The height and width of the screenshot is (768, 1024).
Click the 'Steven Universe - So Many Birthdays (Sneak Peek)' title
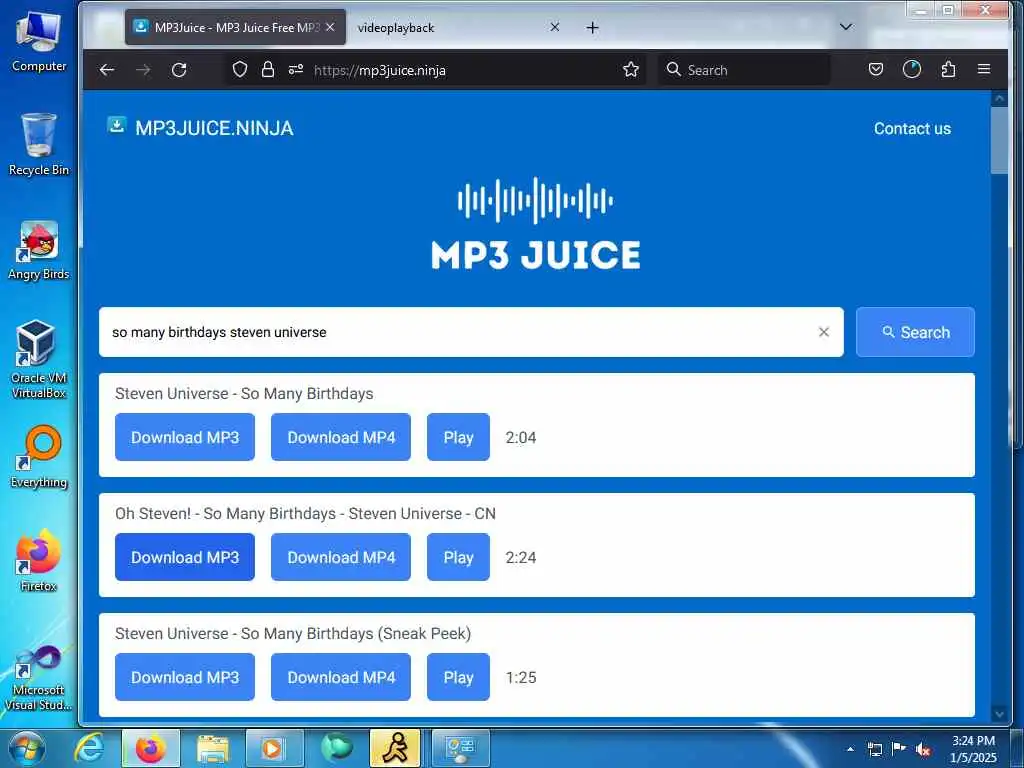point(293,633)
